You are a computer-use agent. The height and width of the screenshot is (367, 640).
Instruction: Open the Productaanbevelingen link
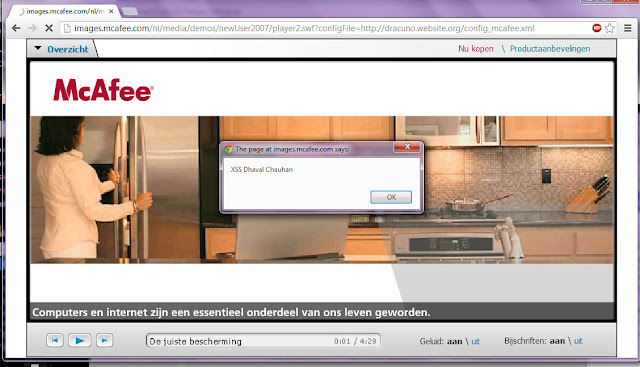[550, 49]
